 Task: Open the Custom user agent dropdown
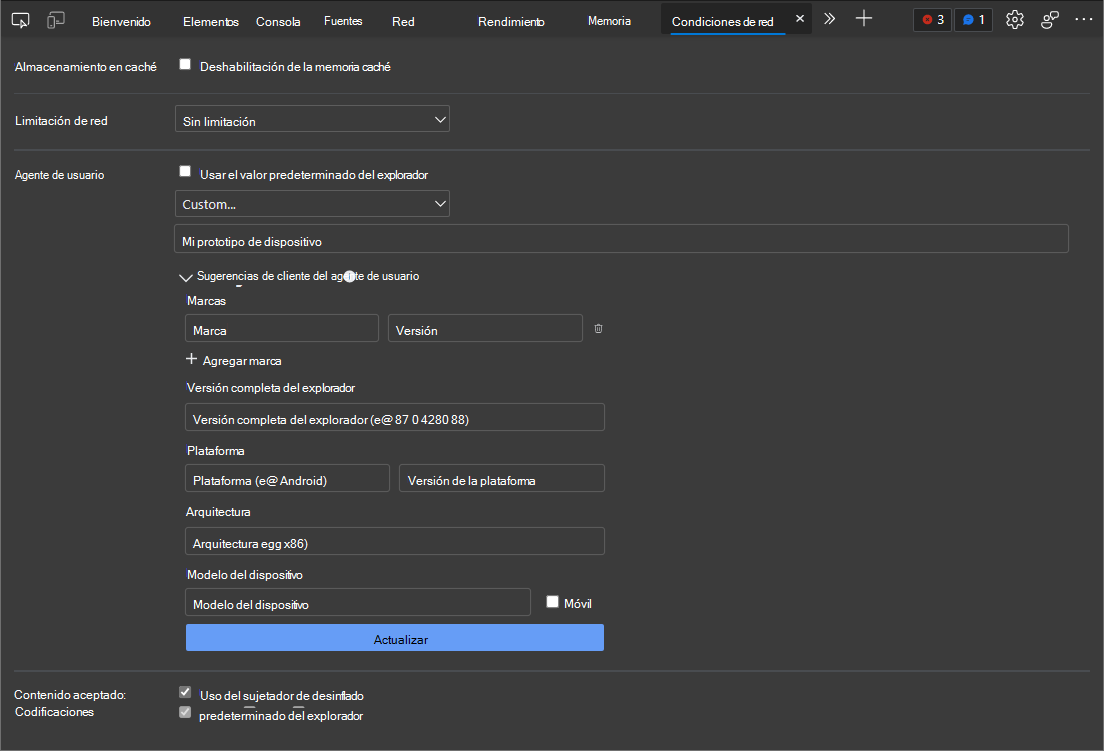tap(312, 203)
